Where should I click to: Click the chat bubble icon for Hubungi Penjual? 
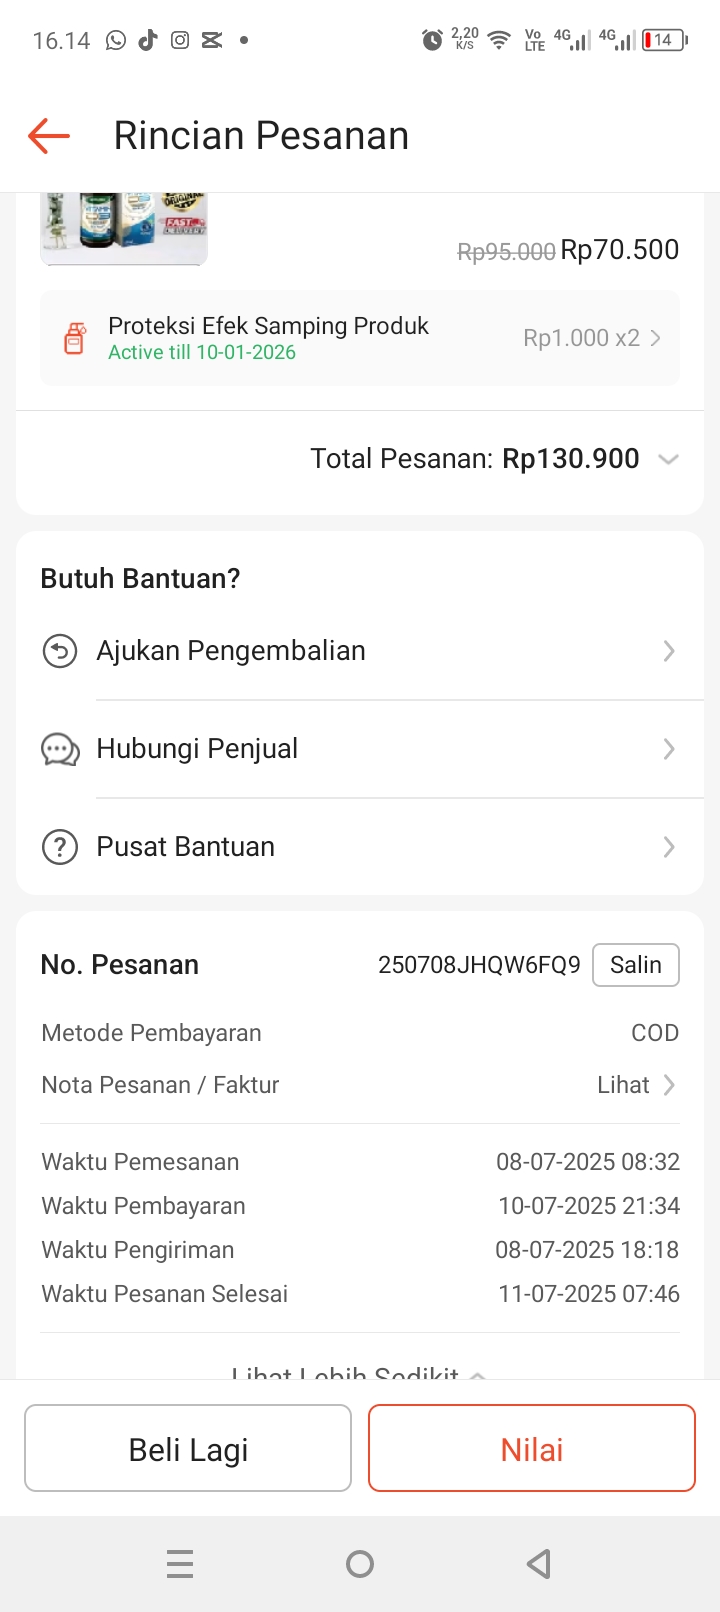[x=60, y=749]
